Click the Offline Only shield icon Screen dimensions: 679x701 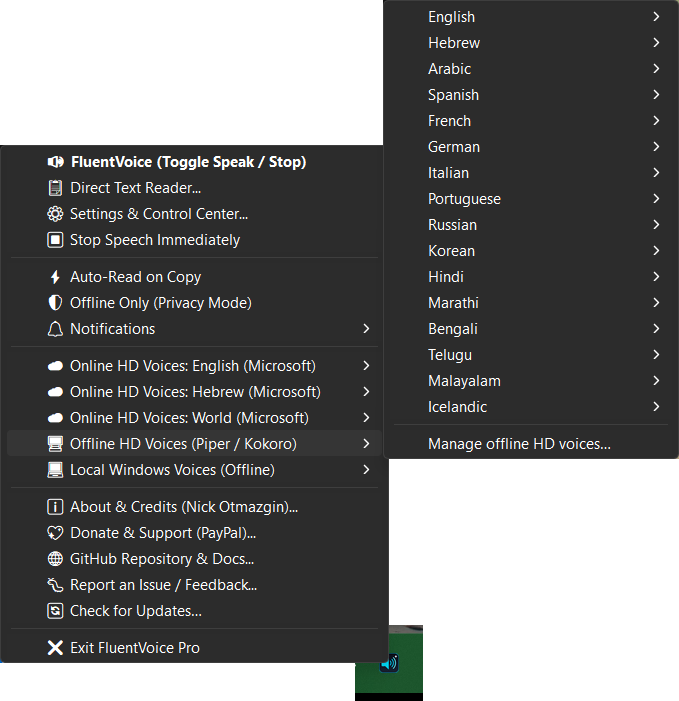click(55, 303)
